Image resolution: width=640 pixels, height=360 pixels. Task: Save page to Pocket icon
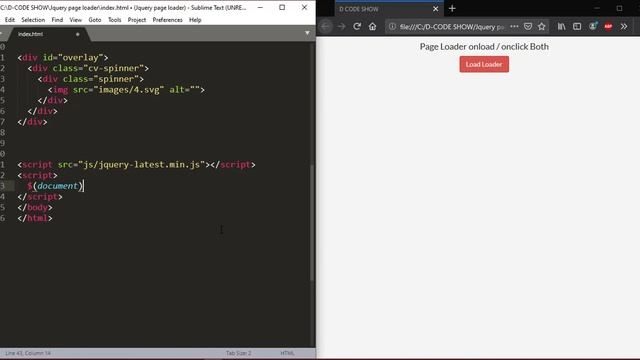pos(528,27)
